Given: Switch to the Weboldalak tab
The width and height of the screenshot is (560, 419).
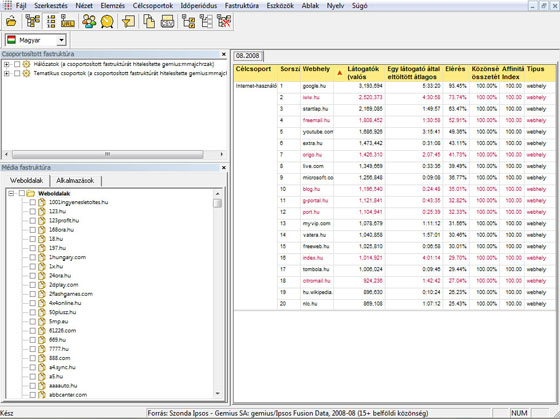Looking at the screenshot, I should click(26, 180).
